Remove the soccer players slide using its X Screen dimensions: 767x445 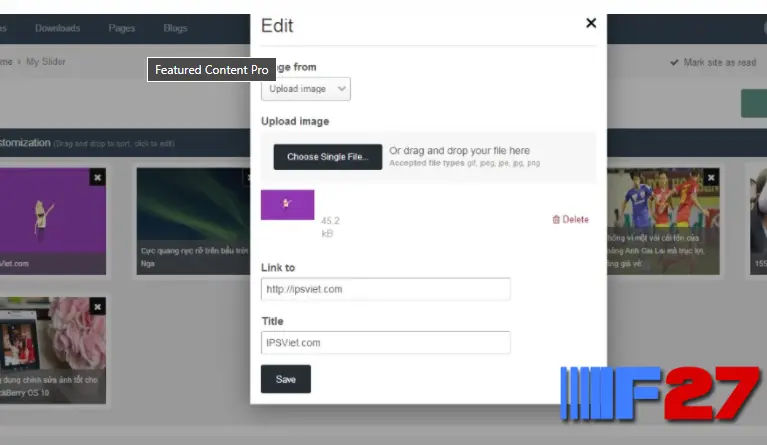711,178
